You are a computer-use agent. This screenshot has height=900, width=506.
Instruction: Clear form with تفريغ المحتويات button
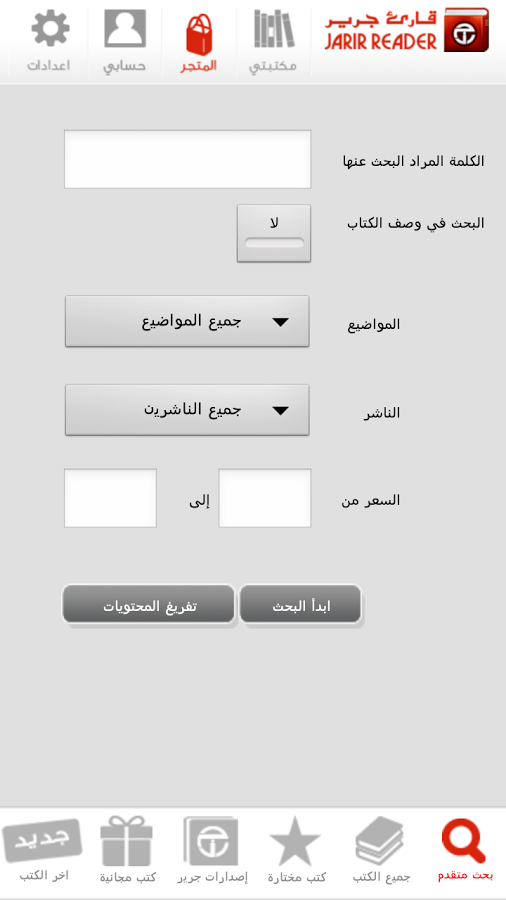(x=149, y=604)
